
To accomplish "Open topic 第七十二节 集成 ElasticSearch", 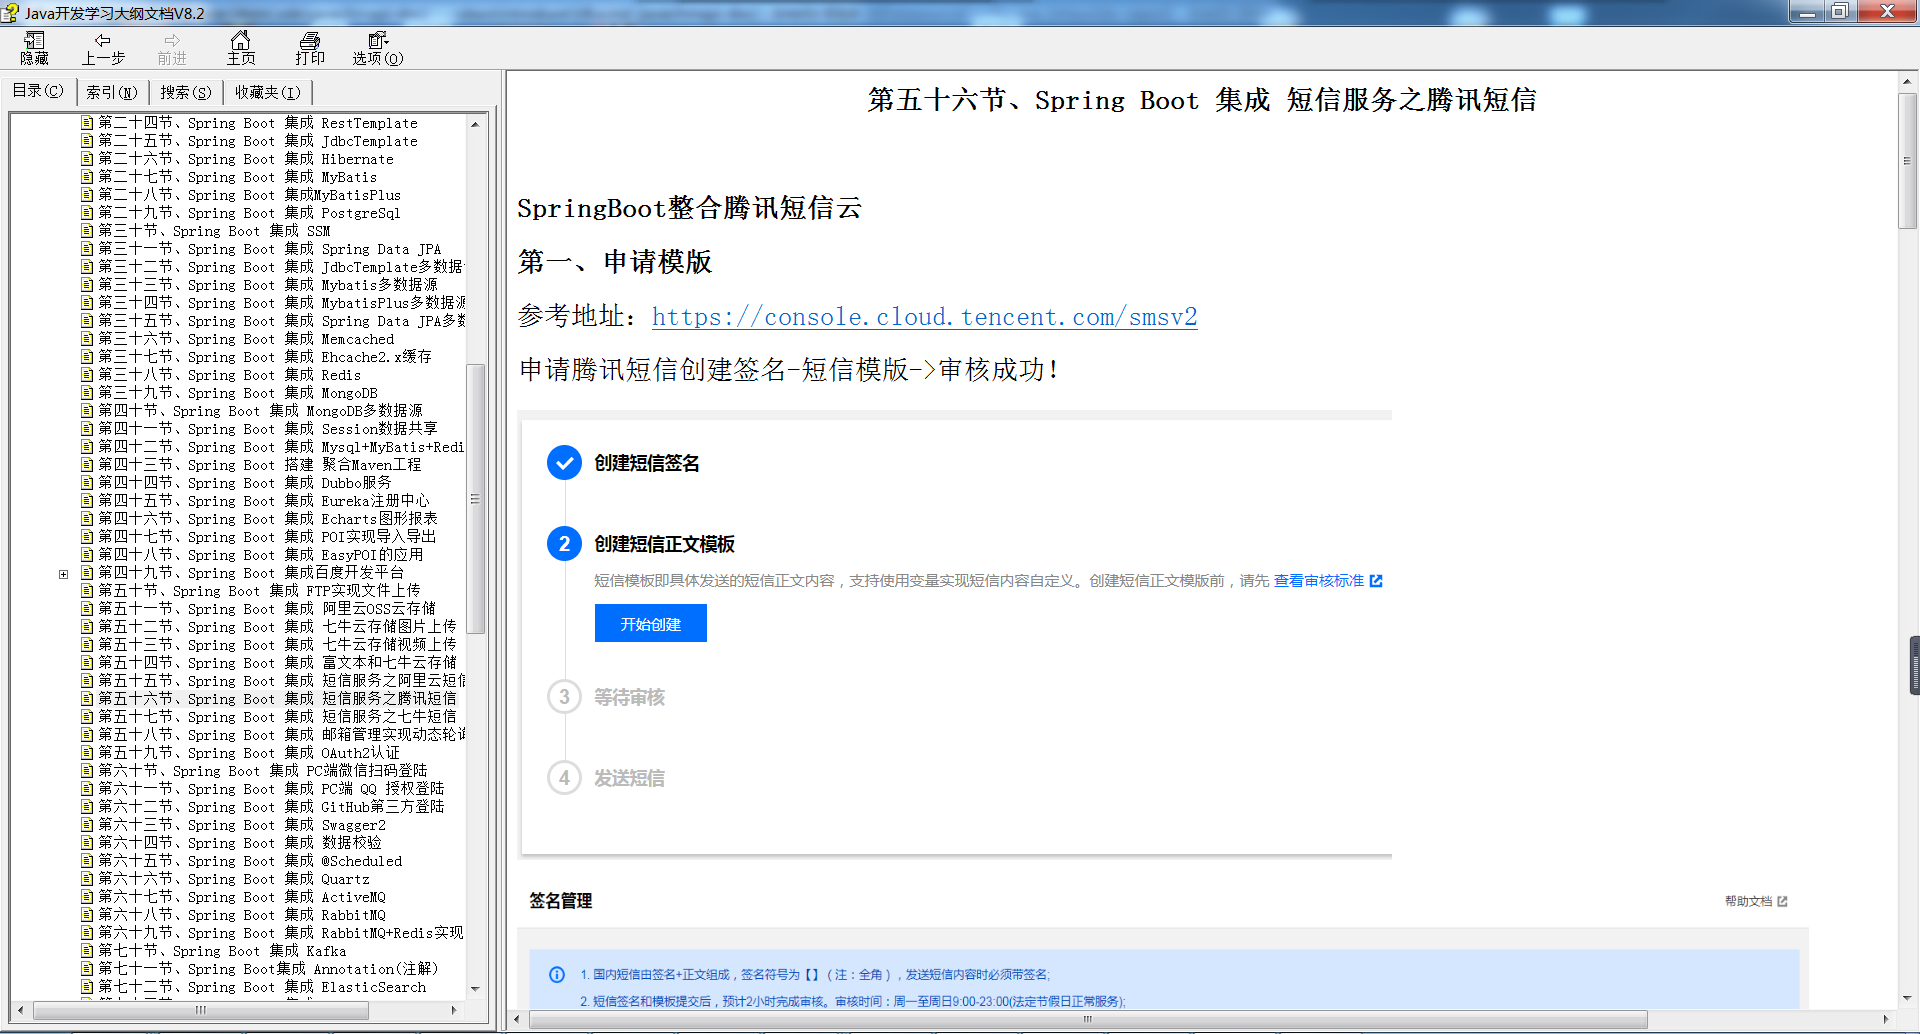I will (x=261, y=987).
